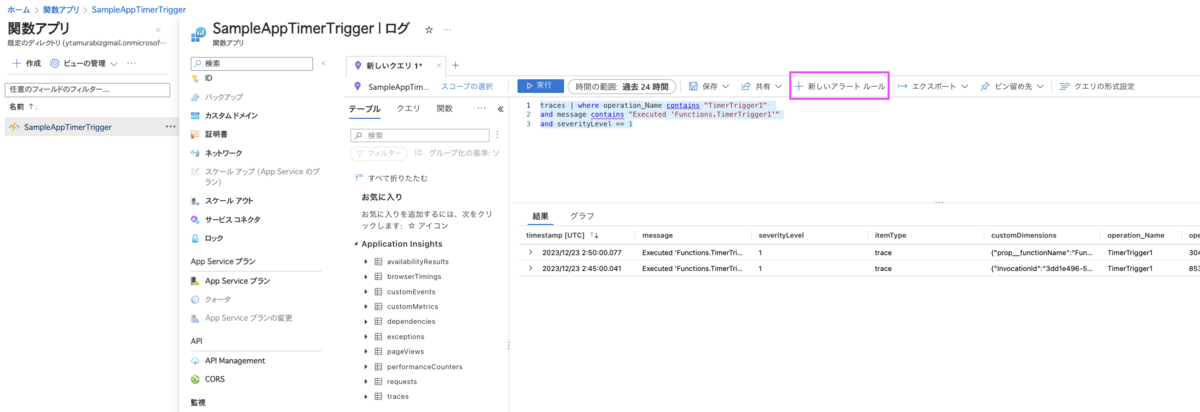This screenshot has width=1200, height=412.
Task: Expand the traces table
Action: point(367,396)
